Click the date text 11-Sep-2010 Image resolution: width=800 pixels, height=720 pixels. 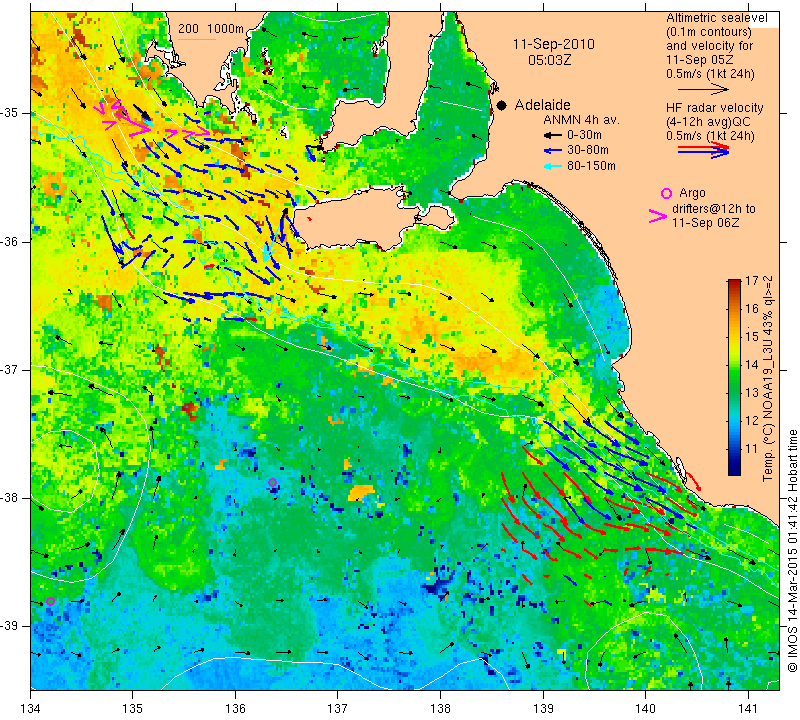pos(554,44)
